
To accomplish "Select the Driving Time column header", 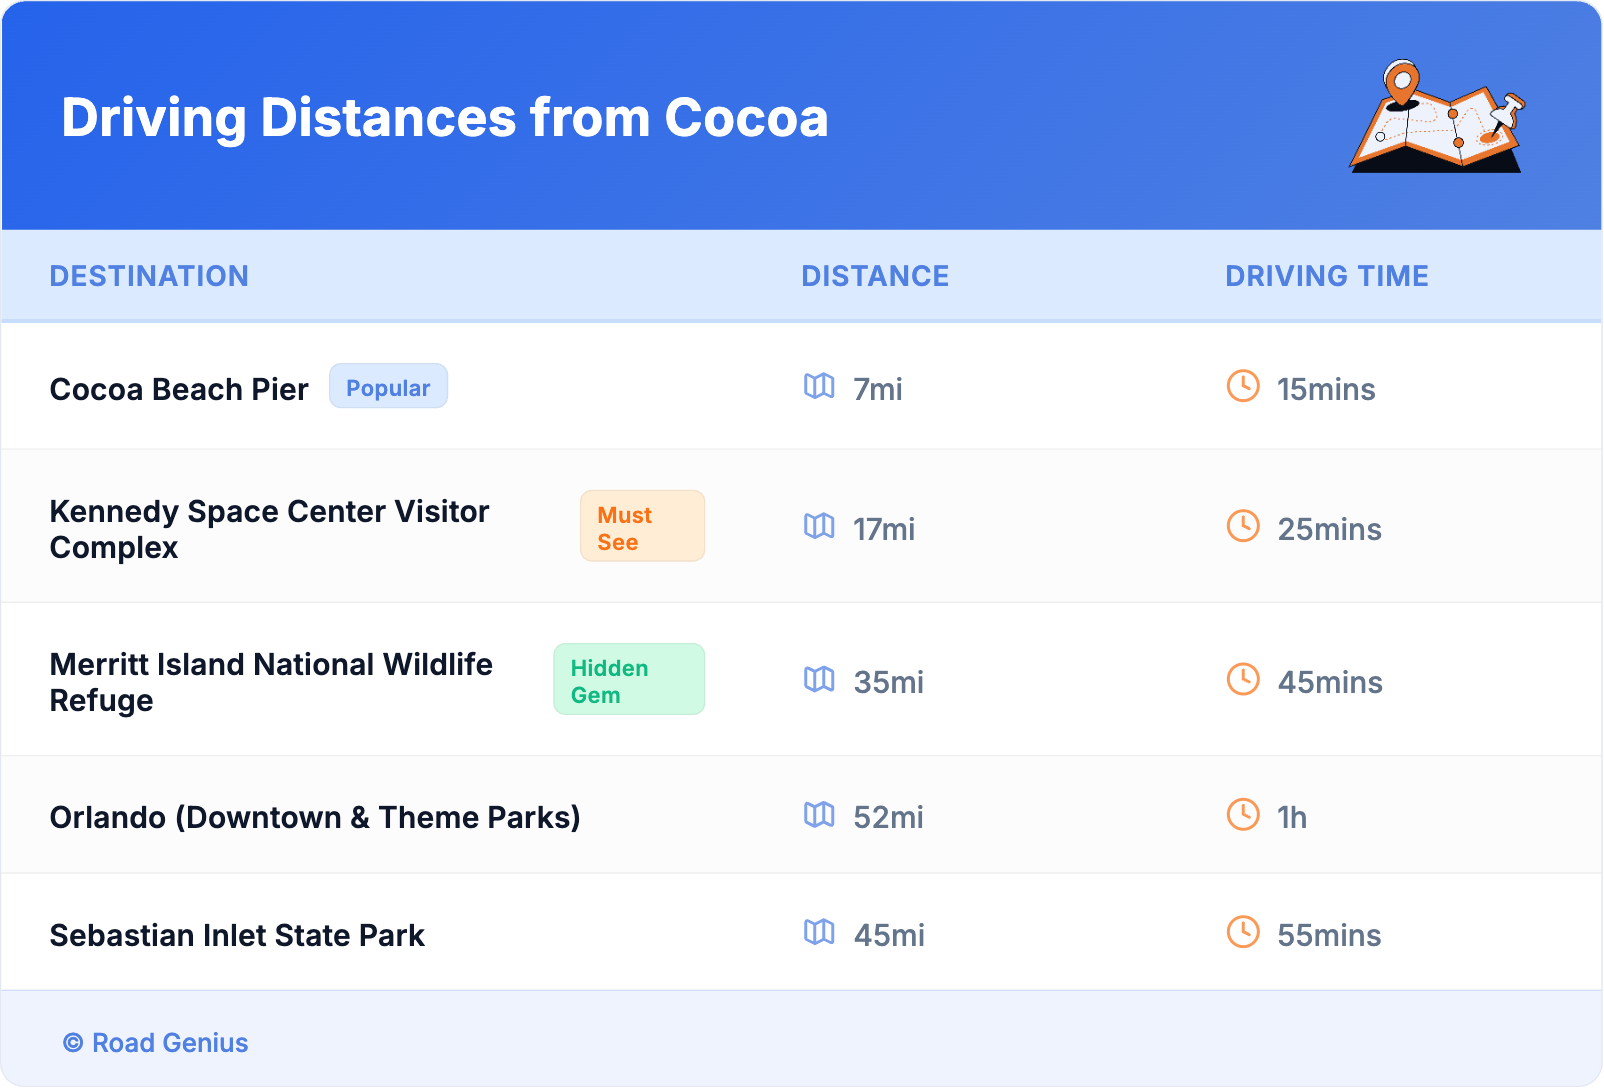I will click(1327, 276).
